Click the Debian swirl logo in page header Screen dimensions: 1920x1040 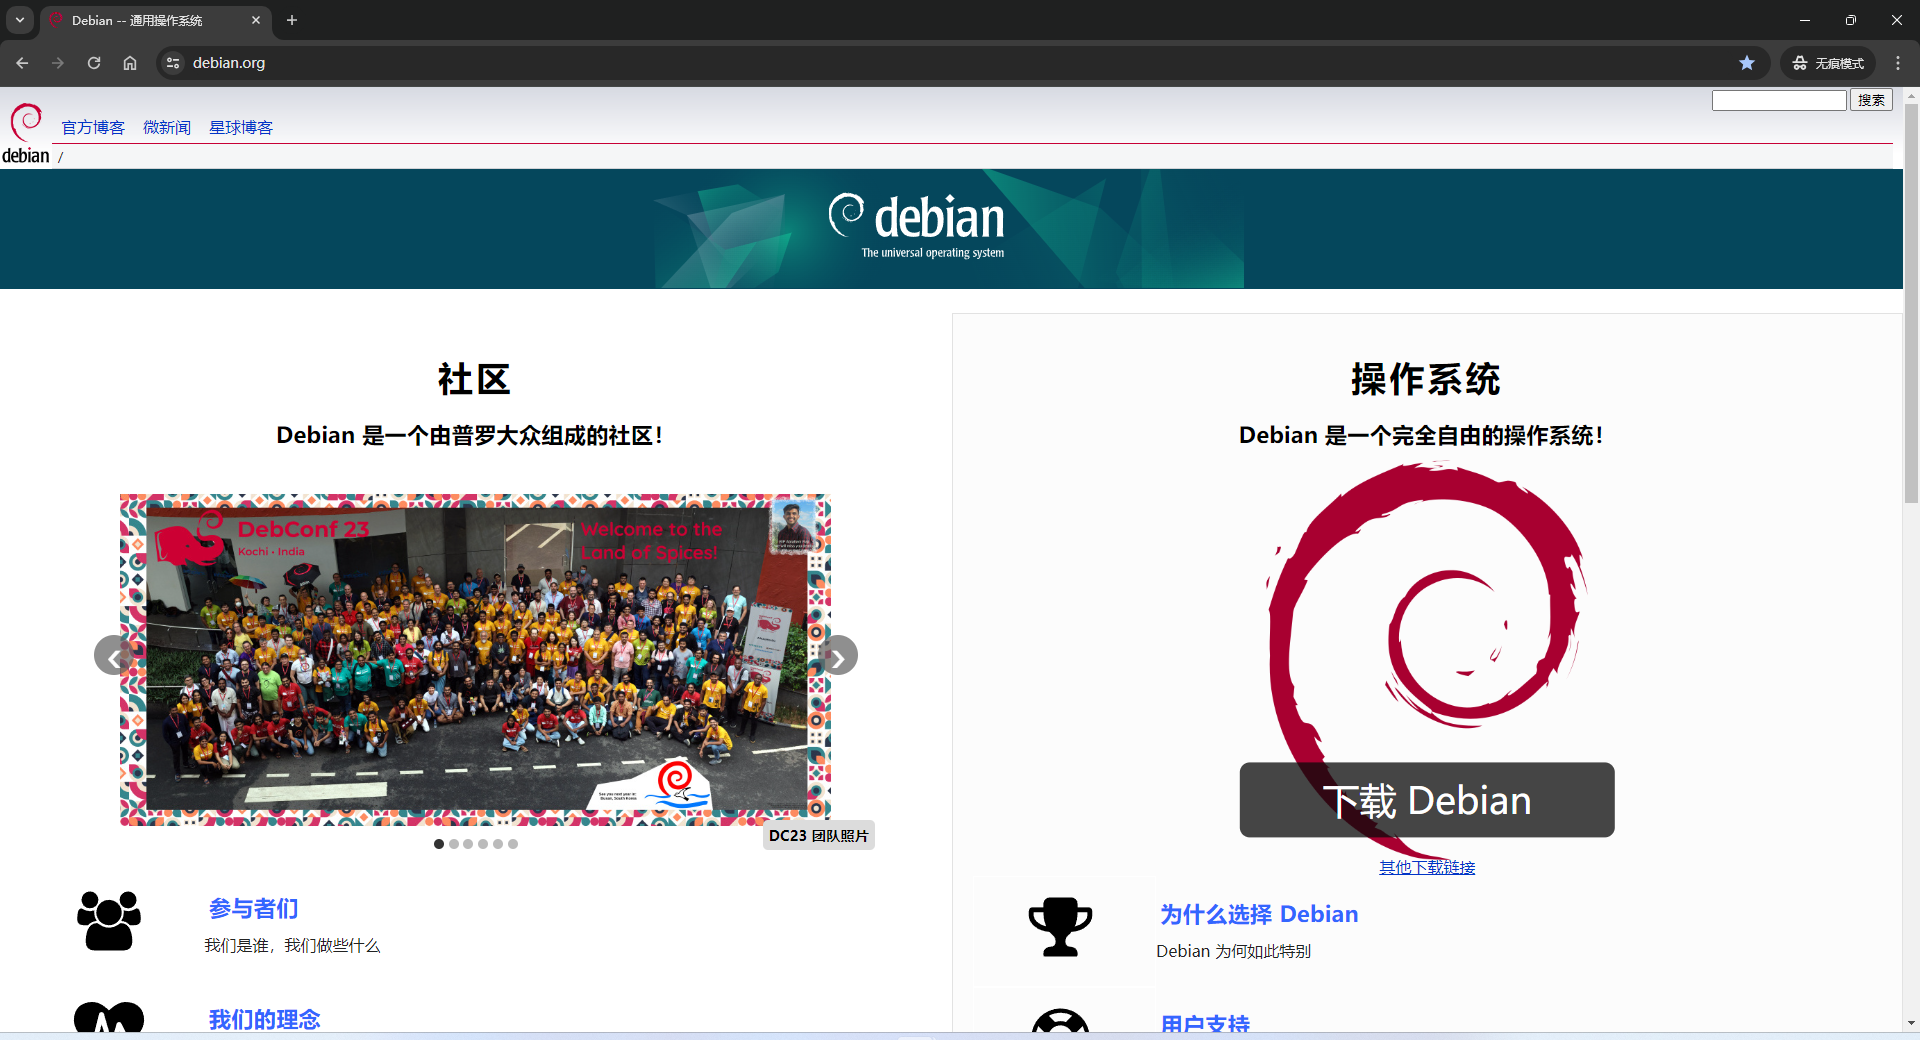coord(26,134)
